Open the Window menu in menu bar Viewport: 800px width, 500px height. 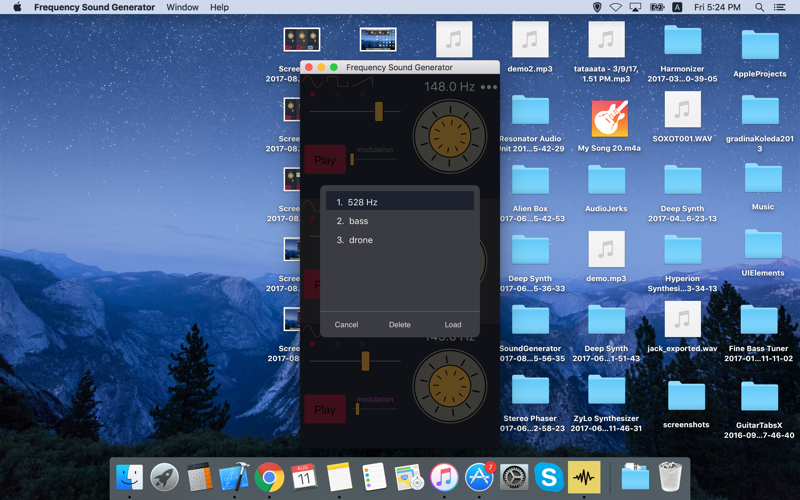(182, 7)
